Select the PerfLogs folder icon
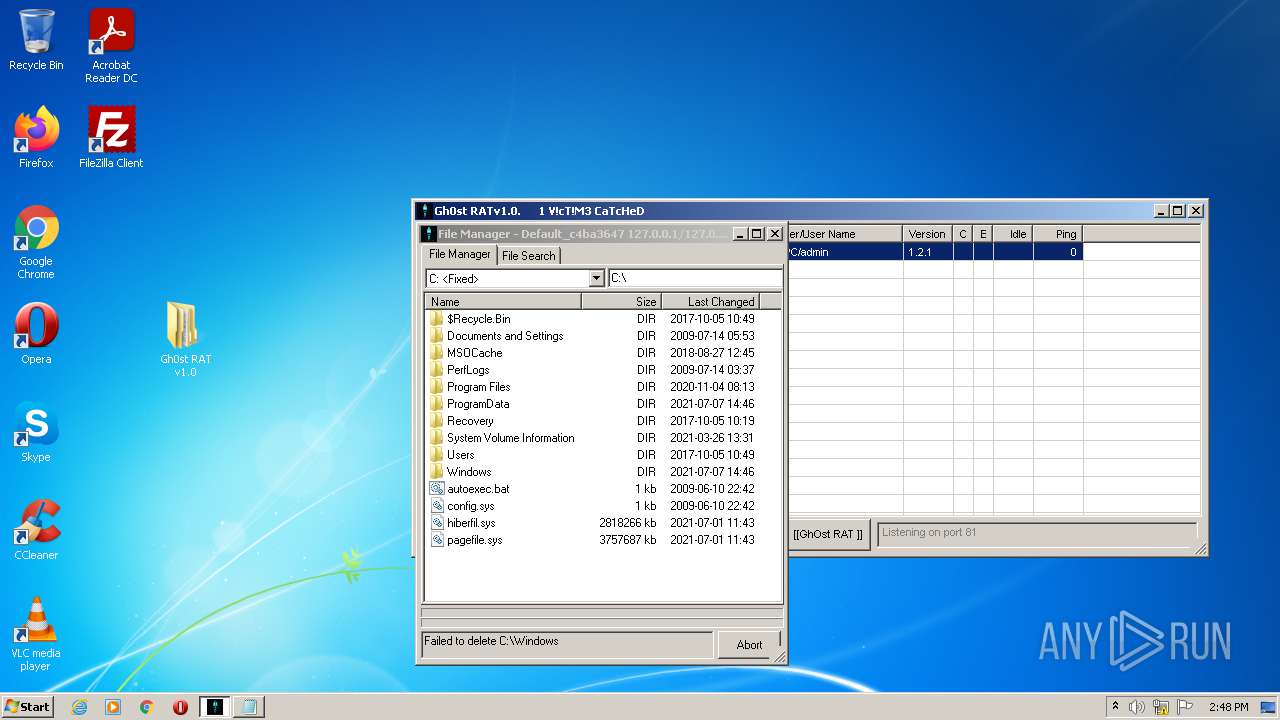 pos(437,370)
